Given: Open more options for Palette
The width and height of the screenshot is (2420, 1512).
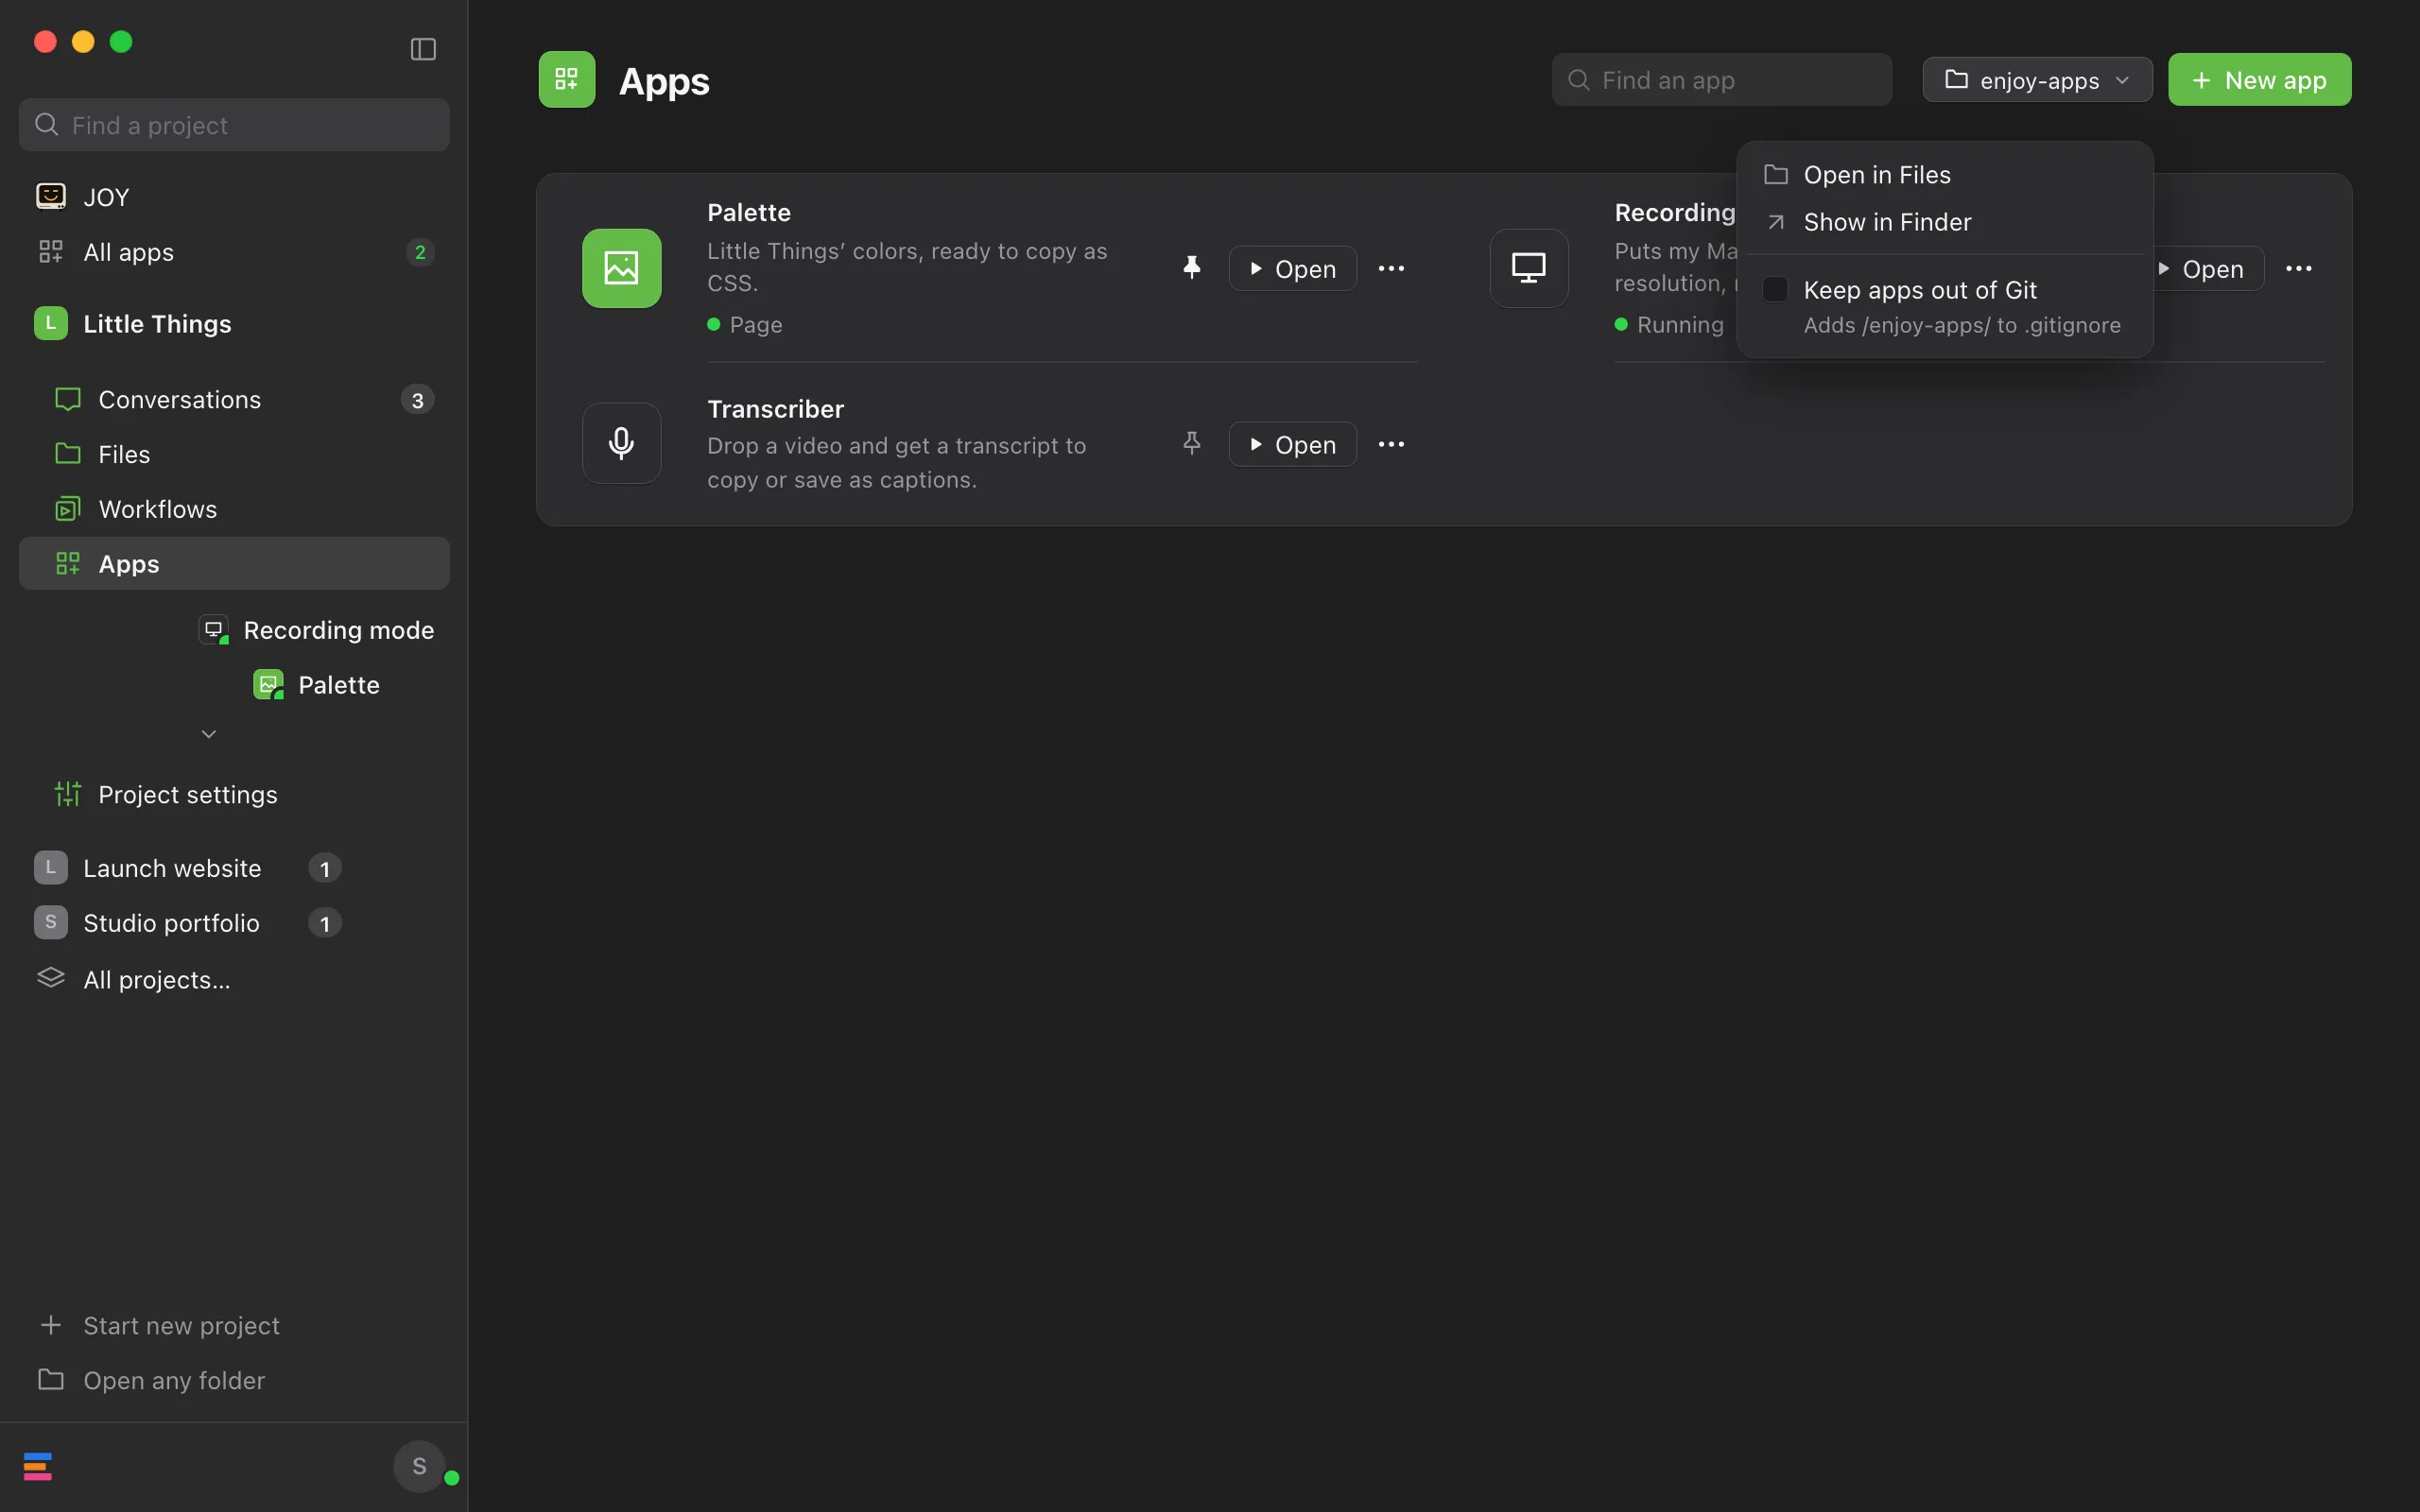Looking at the screenshot, I should [x=1391, y=268].
